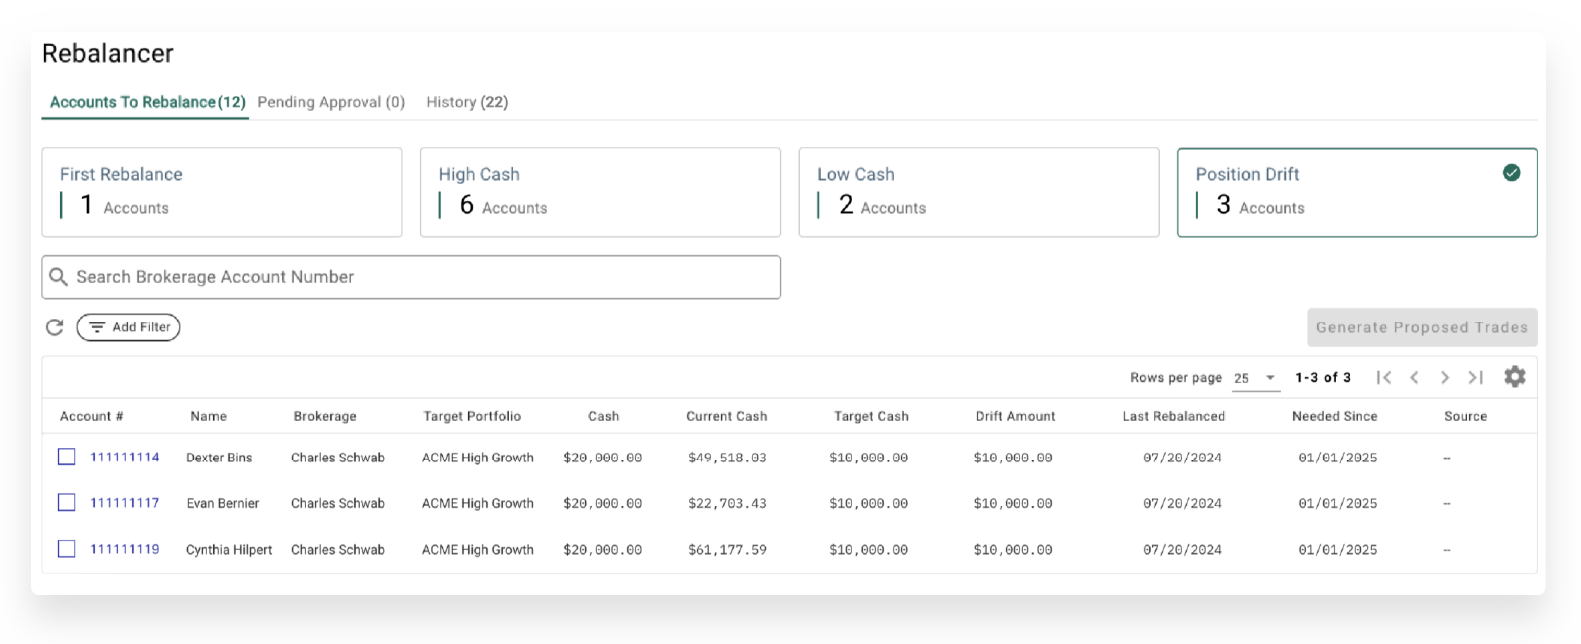This screenshot has height=644, width=1581.
Task: Click the Generate Proposed Trades button
Action: pyautogui.click(x=1421, y=327)
